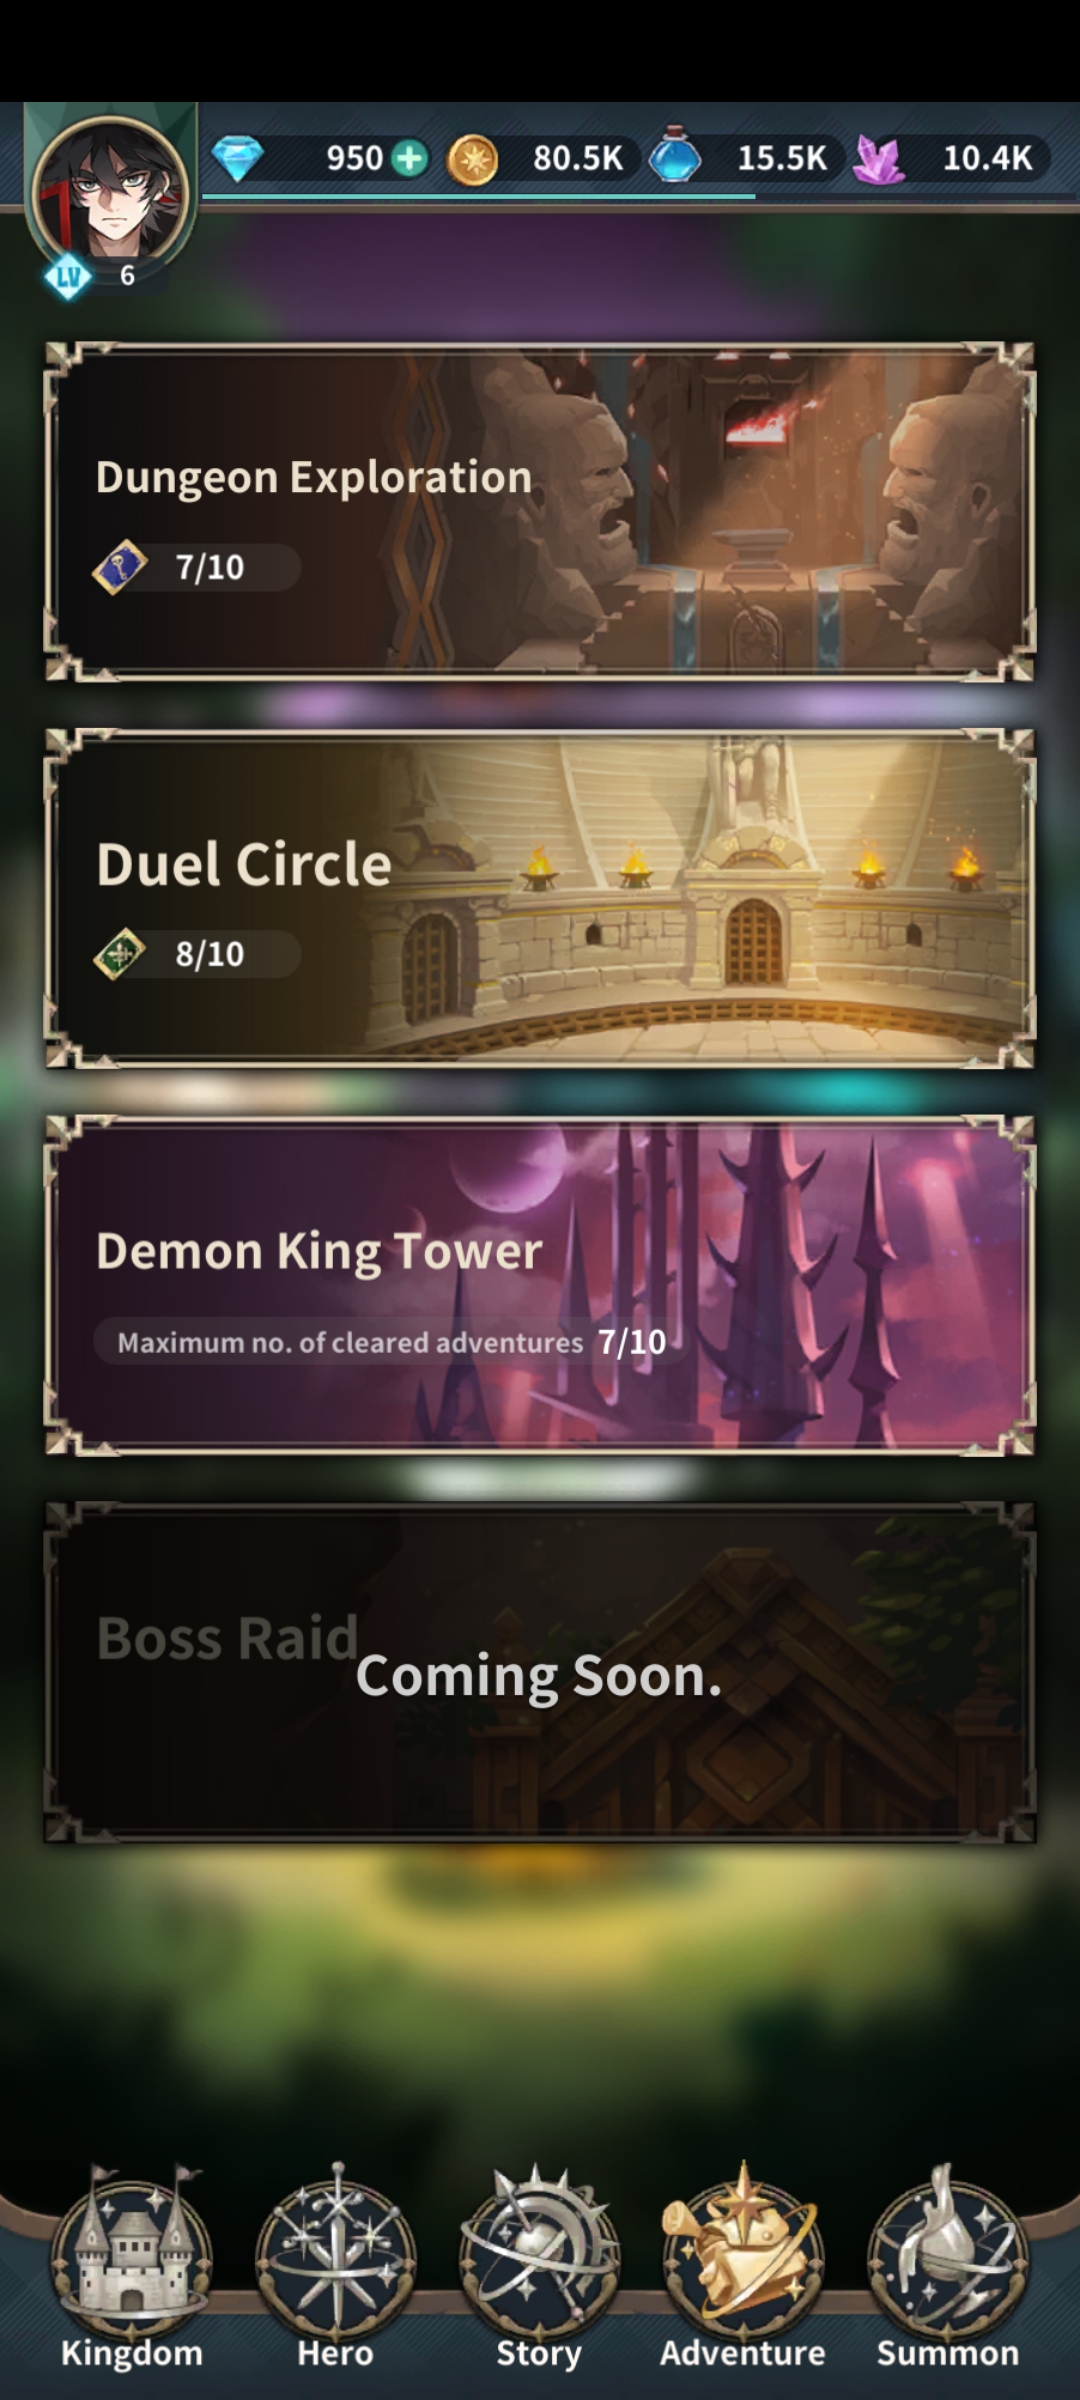Enter the Duel Circle arena
The height and width of the screenshot is (2400, 1080).
[x=540, y=898]
